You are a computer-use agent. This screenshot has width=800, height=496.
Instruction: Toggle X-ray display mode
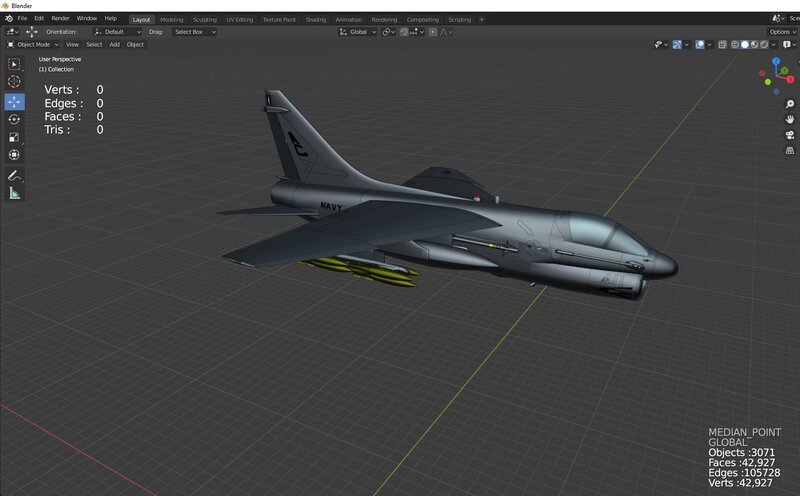coord(722,44)
